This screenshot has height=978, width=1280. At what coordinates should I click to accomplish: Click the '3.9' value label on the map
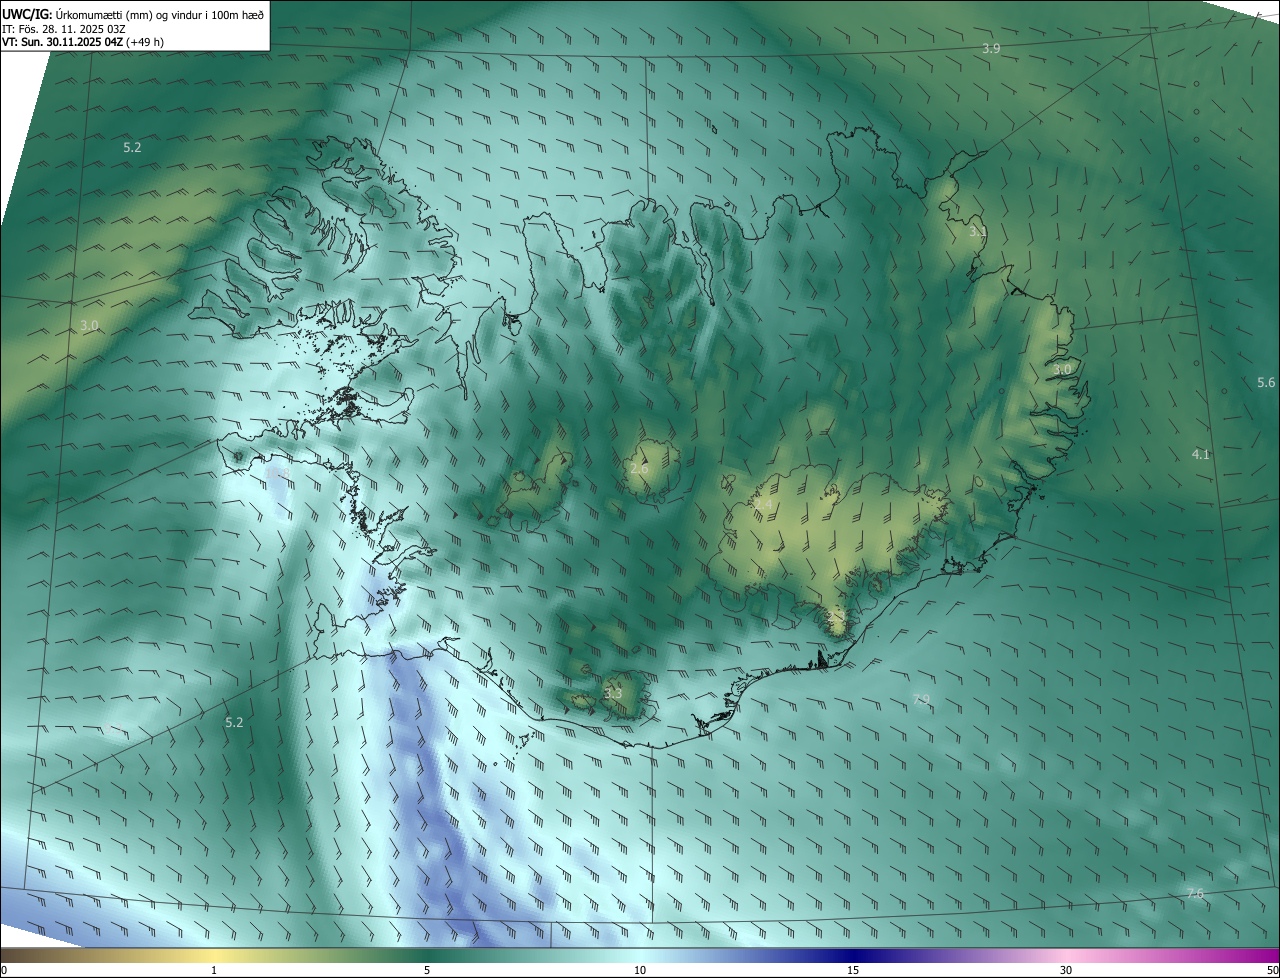pos(991,48)
